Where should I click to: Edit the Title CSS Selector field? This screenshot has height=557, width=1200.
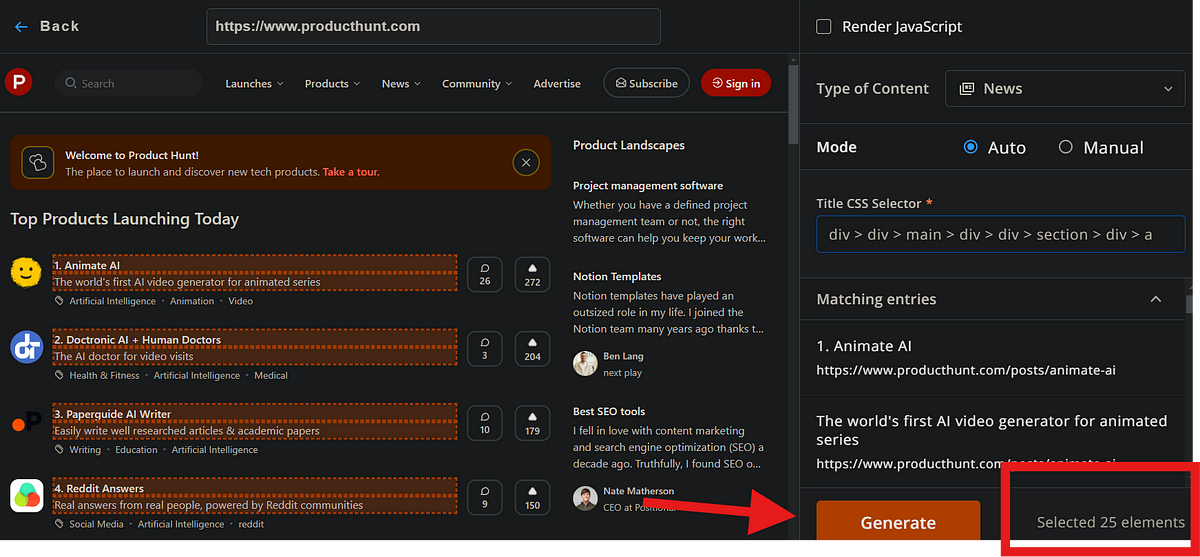(1001, 234)
